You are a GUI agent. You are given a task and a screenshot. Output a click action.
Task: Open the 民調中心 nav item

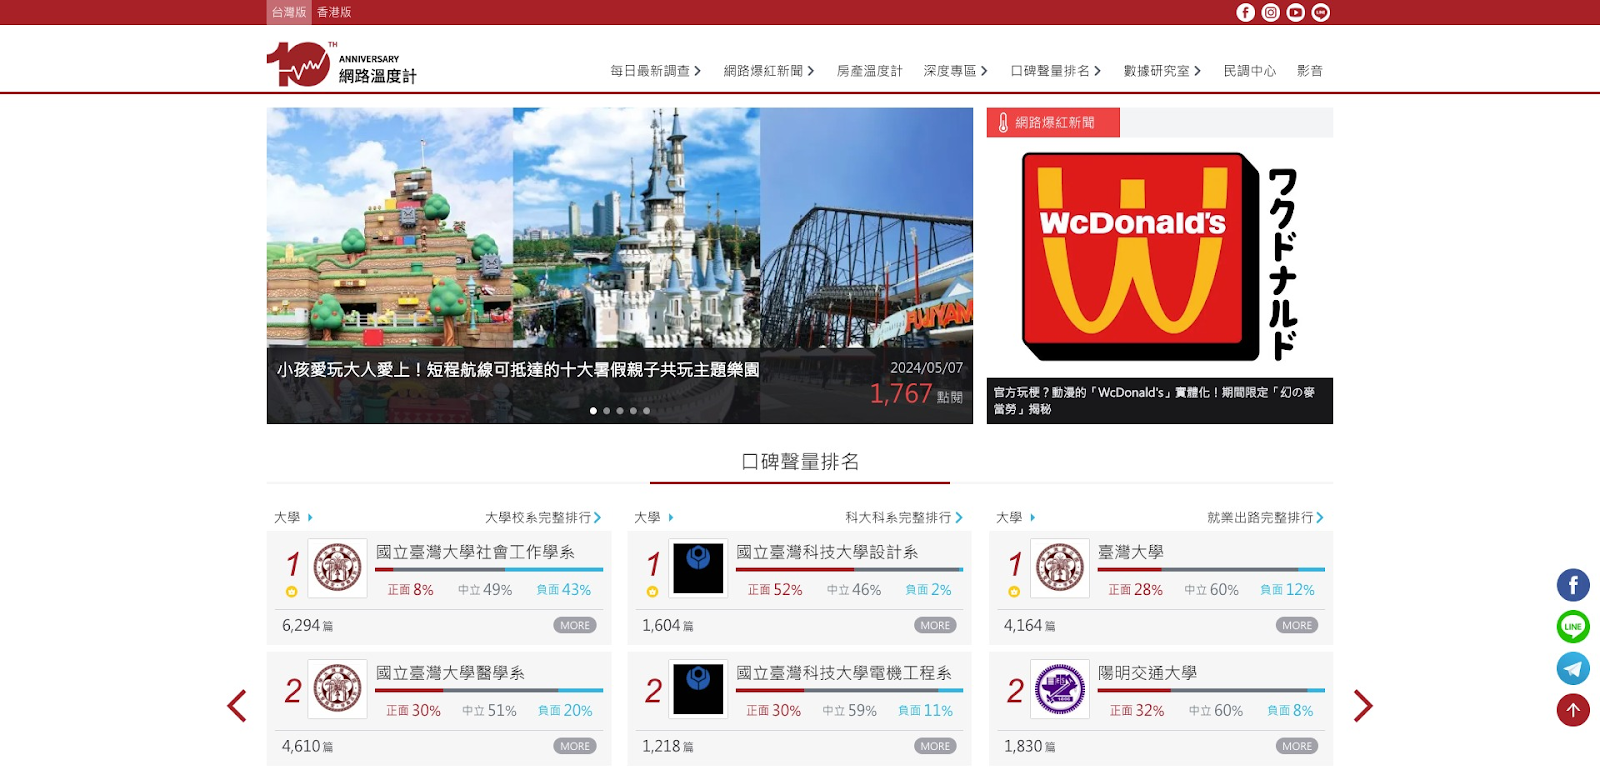(1250, 71)
